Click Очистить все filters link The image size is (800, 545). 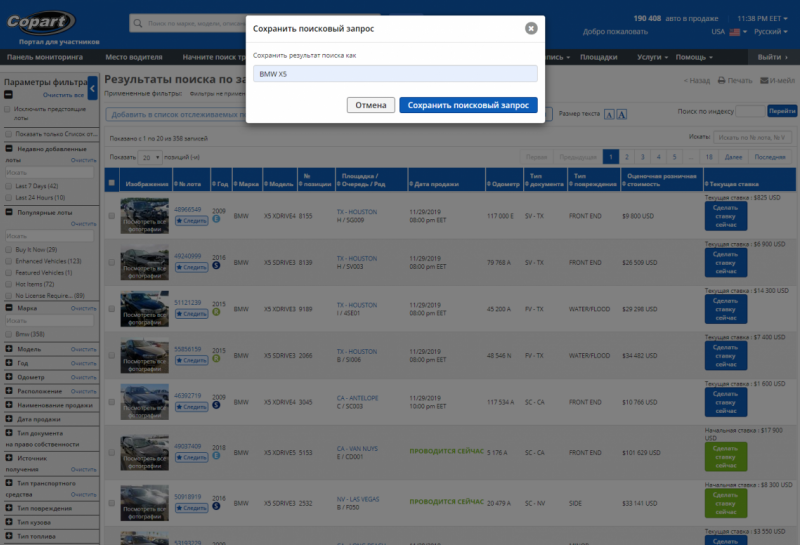tap(63, 95)
